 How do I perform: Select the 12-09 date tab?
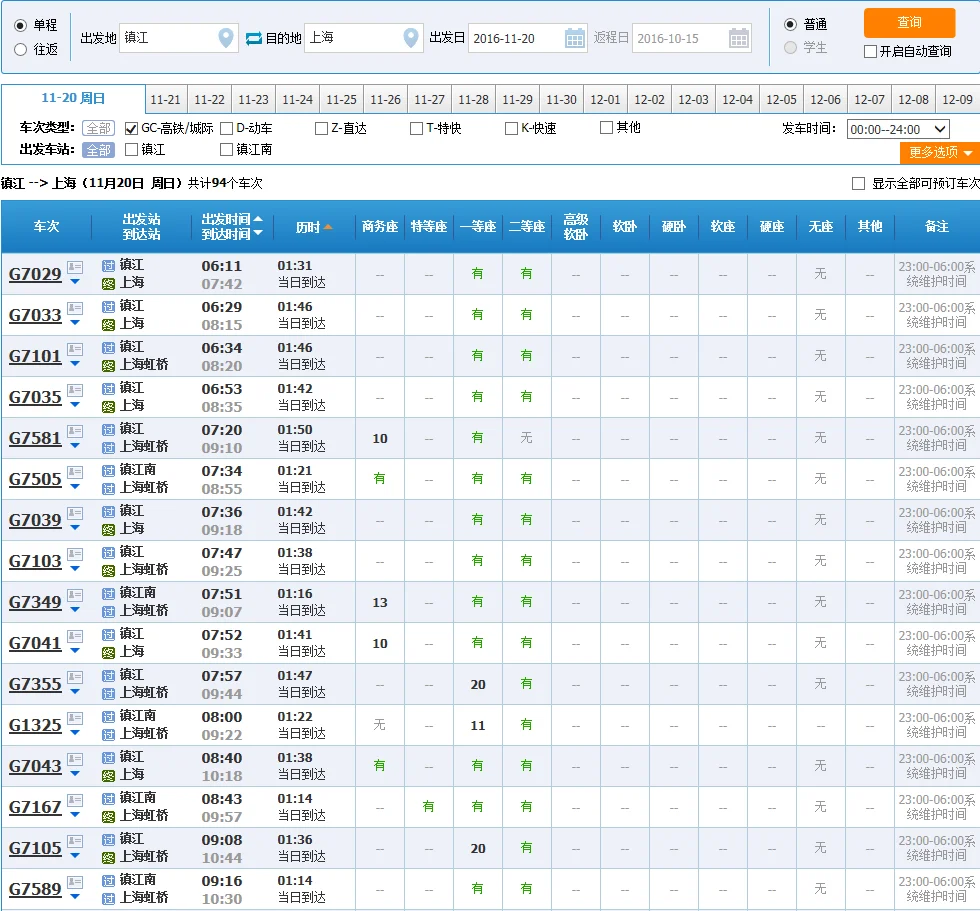pos(957,100)
